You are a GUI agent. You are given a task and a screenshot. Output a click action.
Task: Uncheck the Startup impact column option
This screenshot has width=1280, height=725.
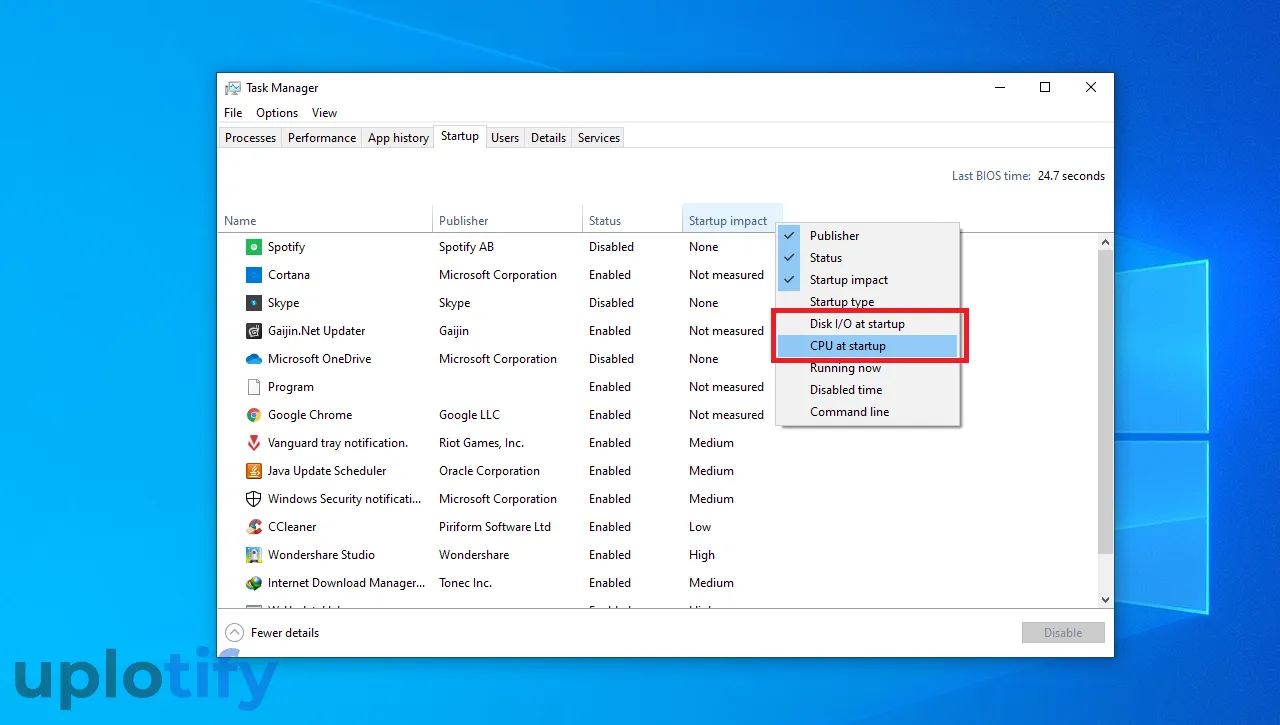coord(868,280)
